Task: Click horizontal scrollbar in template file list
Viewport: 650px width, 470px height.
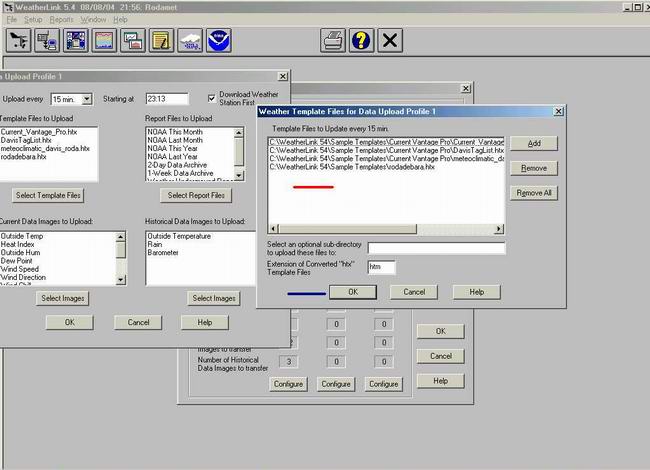Action: coord(347,229)
